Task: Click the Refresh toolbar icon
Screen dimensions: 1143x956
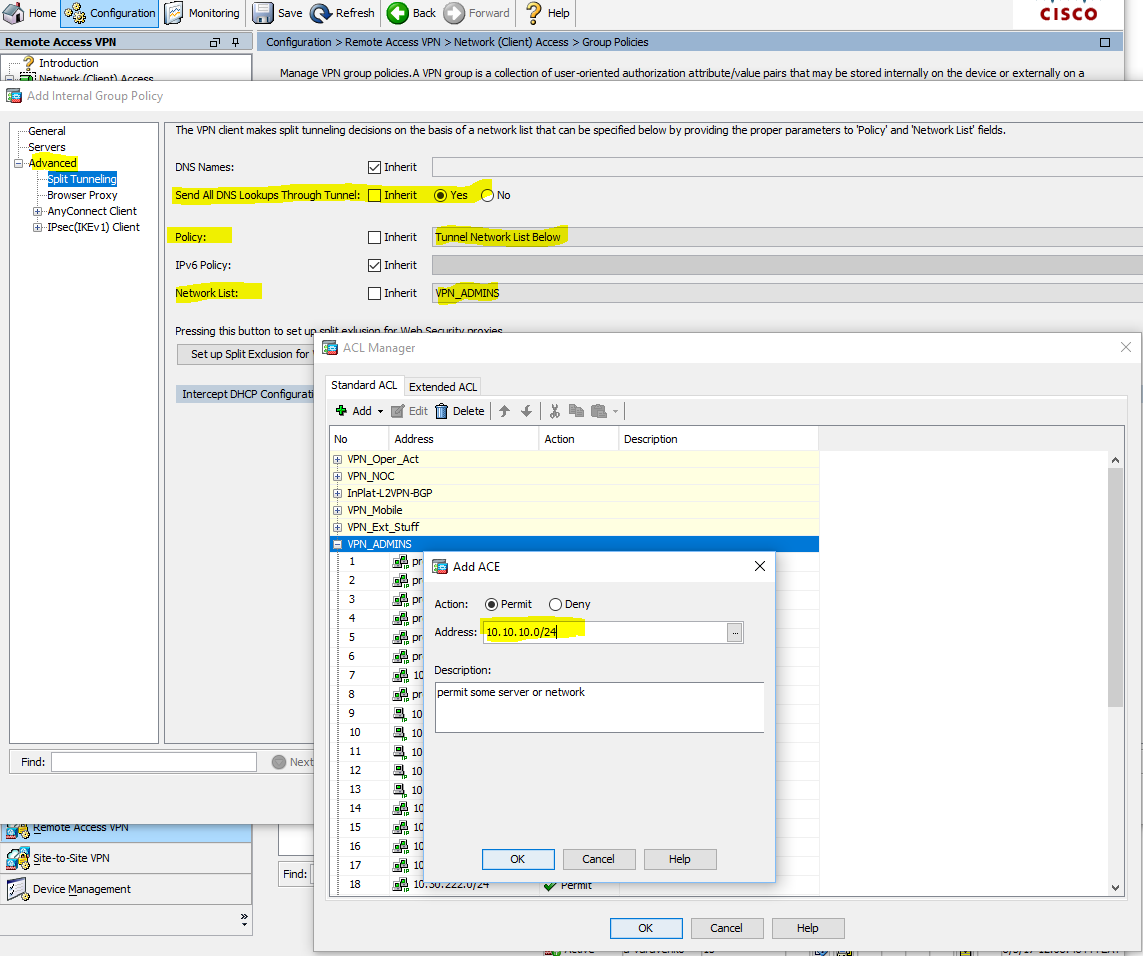Action: [x=321, y=13]
